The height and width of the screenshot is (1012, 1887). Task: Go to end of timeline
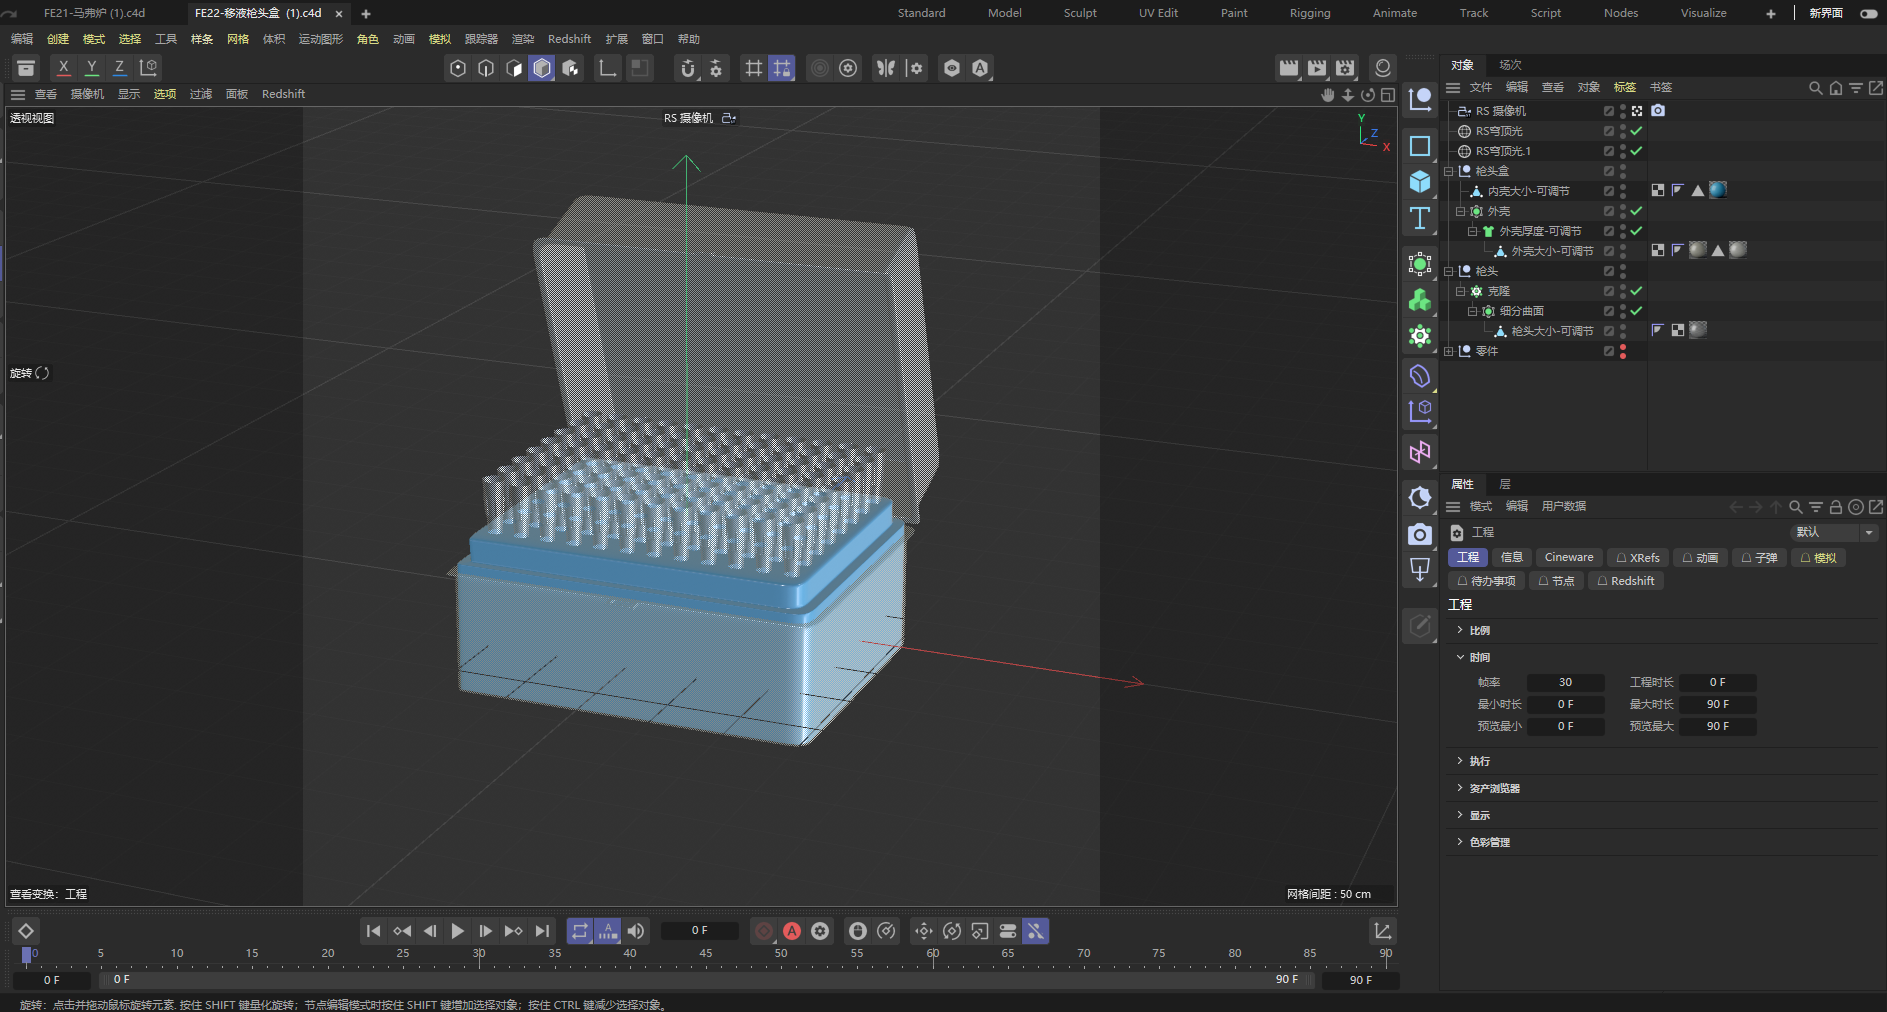point(542,931)
